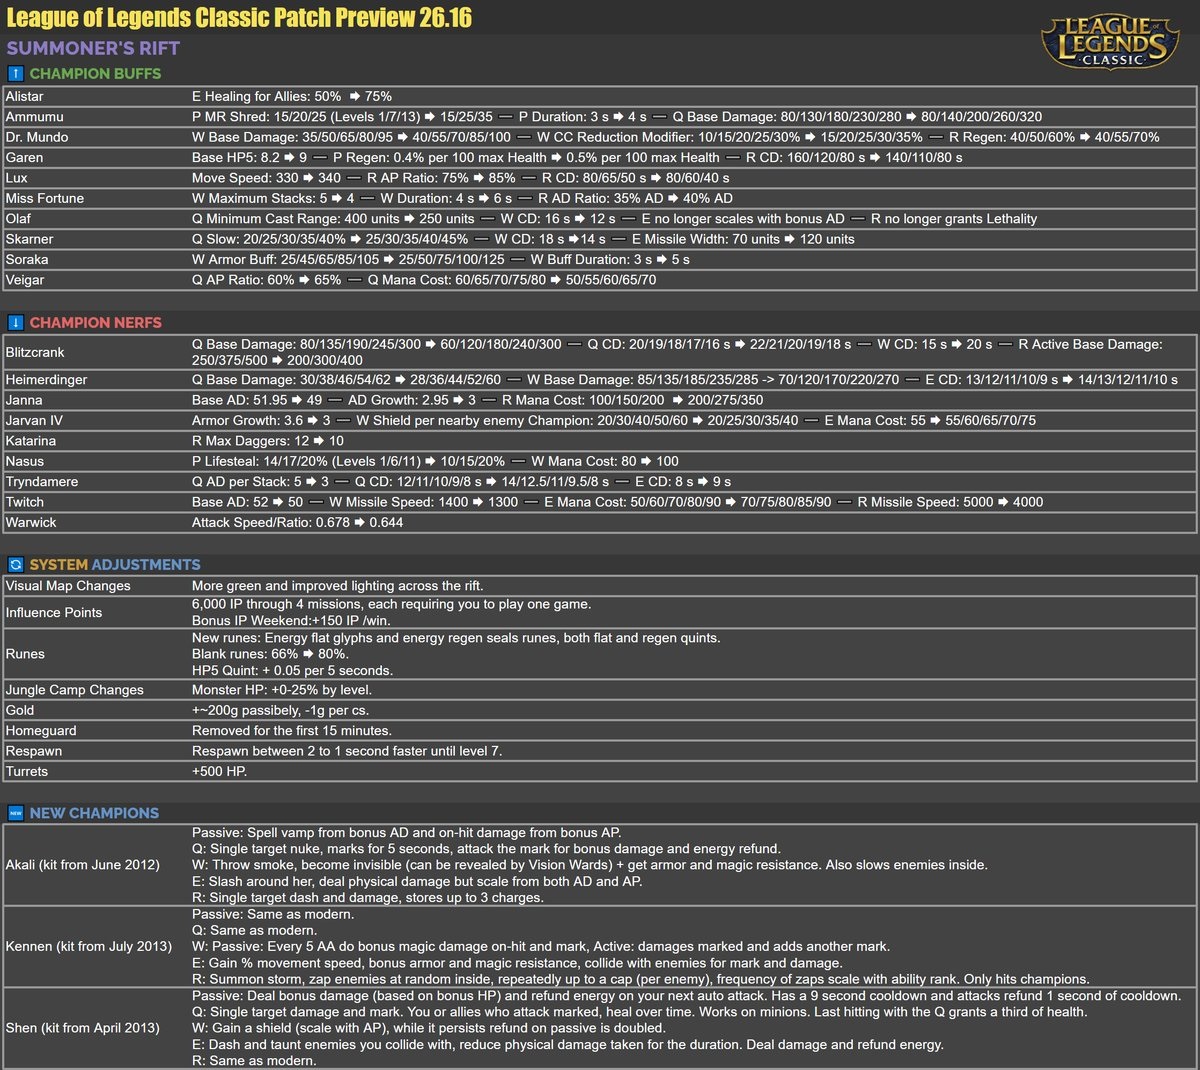Click Akali (kit from June 2012)
1200x1070 pixels.
coord(83,865)
